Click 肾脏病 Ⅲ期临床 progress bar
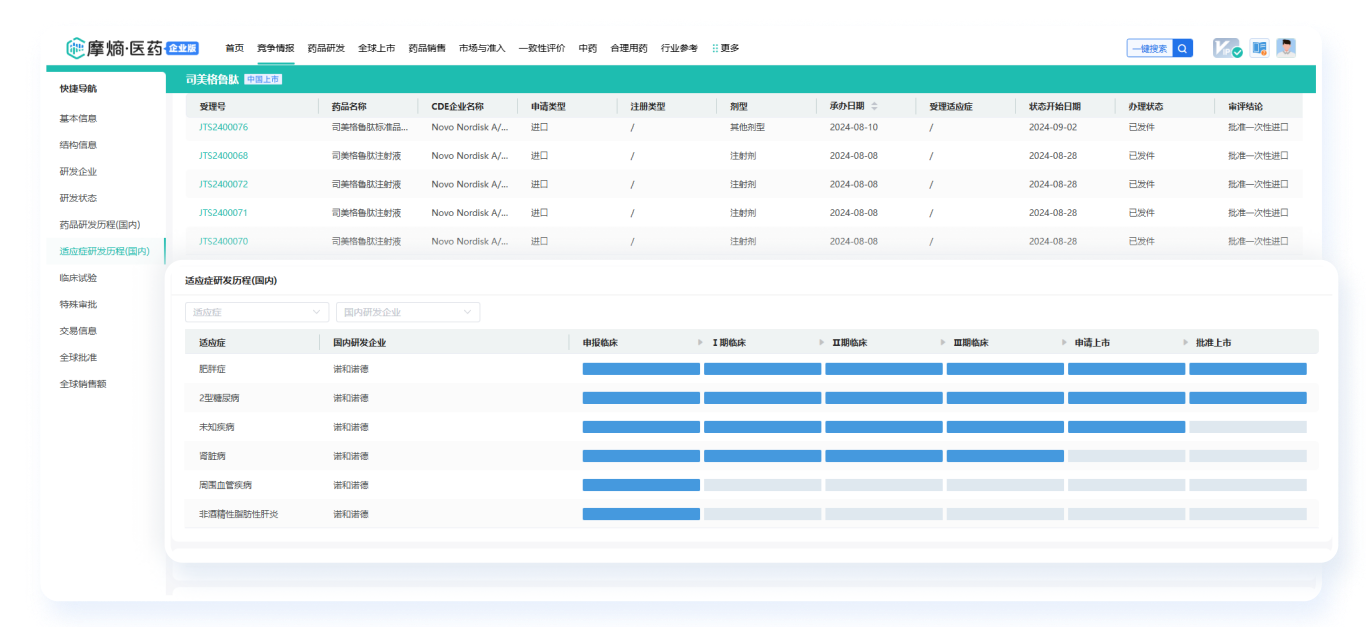 coord(1005,456)
